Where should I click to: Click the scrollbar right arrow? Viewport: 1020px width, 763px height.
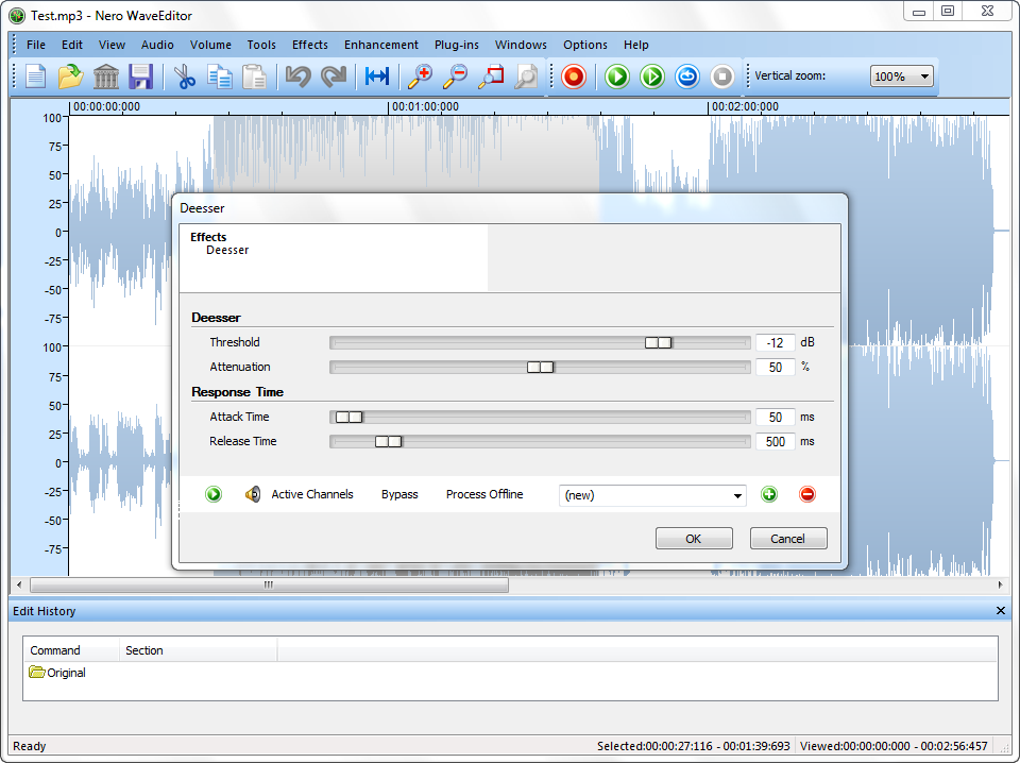click(x=1000, y=585)
